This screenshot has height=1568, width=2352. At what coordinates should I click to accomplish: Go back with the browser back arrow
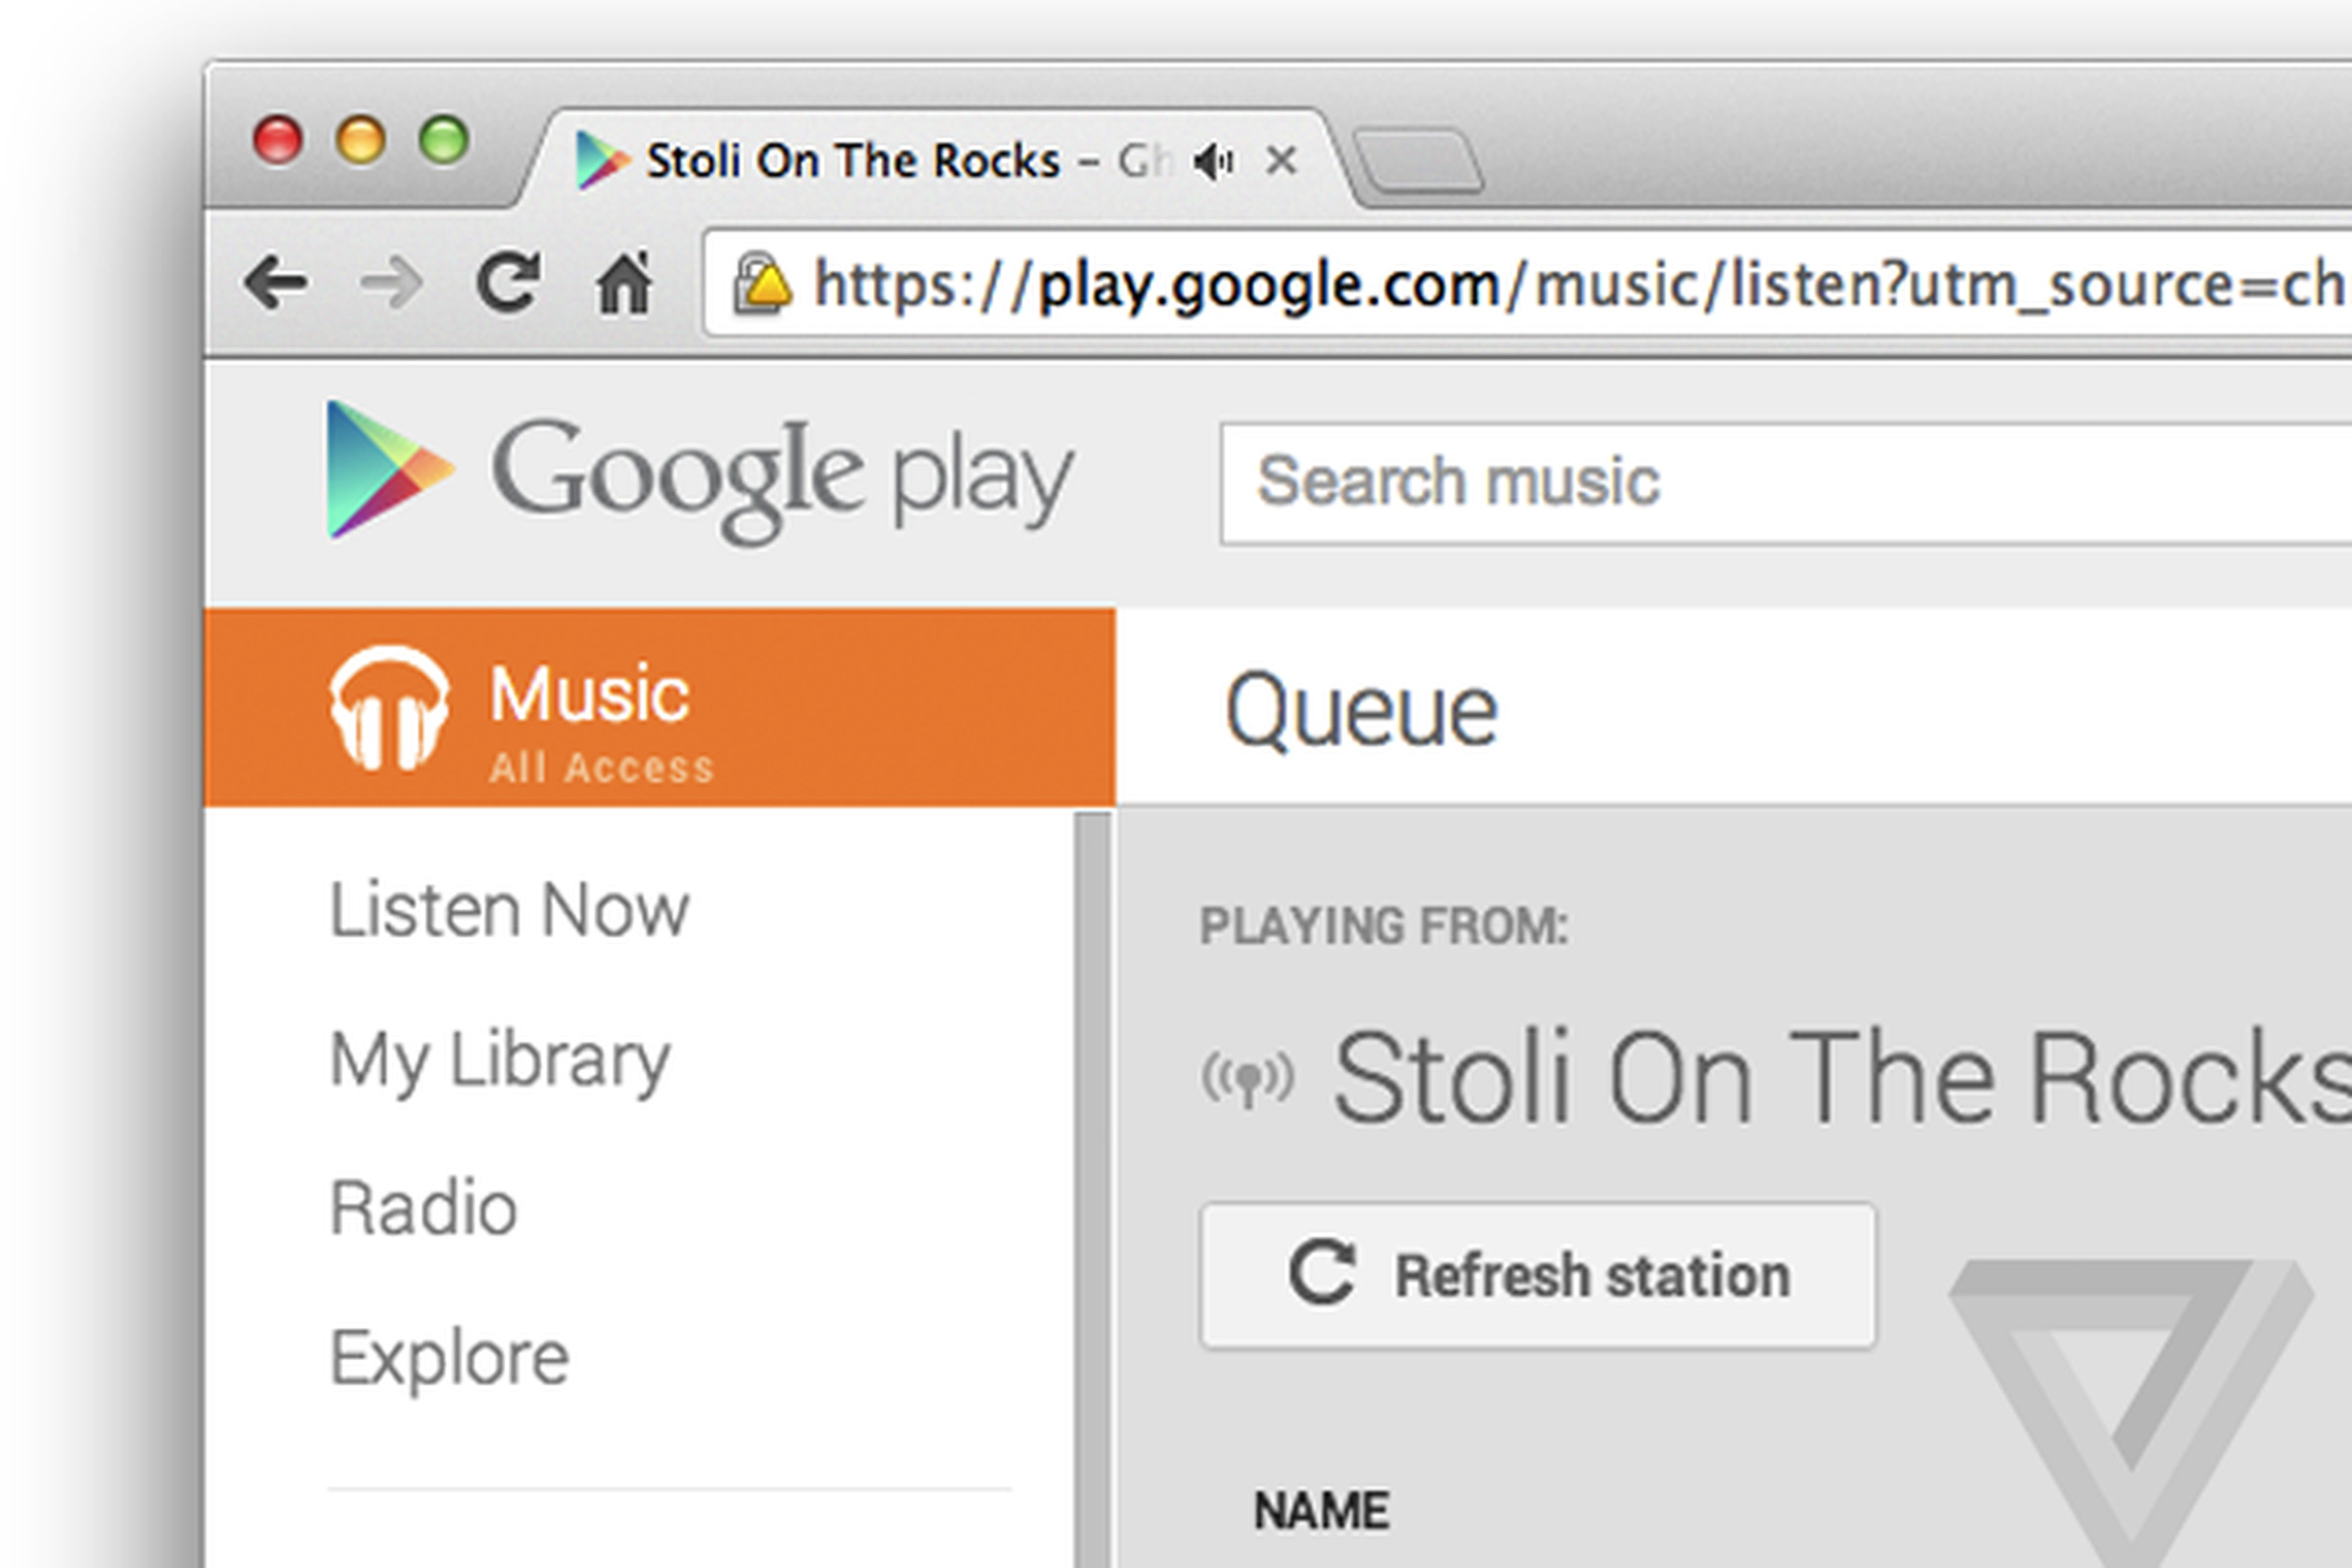click(275, 283)
